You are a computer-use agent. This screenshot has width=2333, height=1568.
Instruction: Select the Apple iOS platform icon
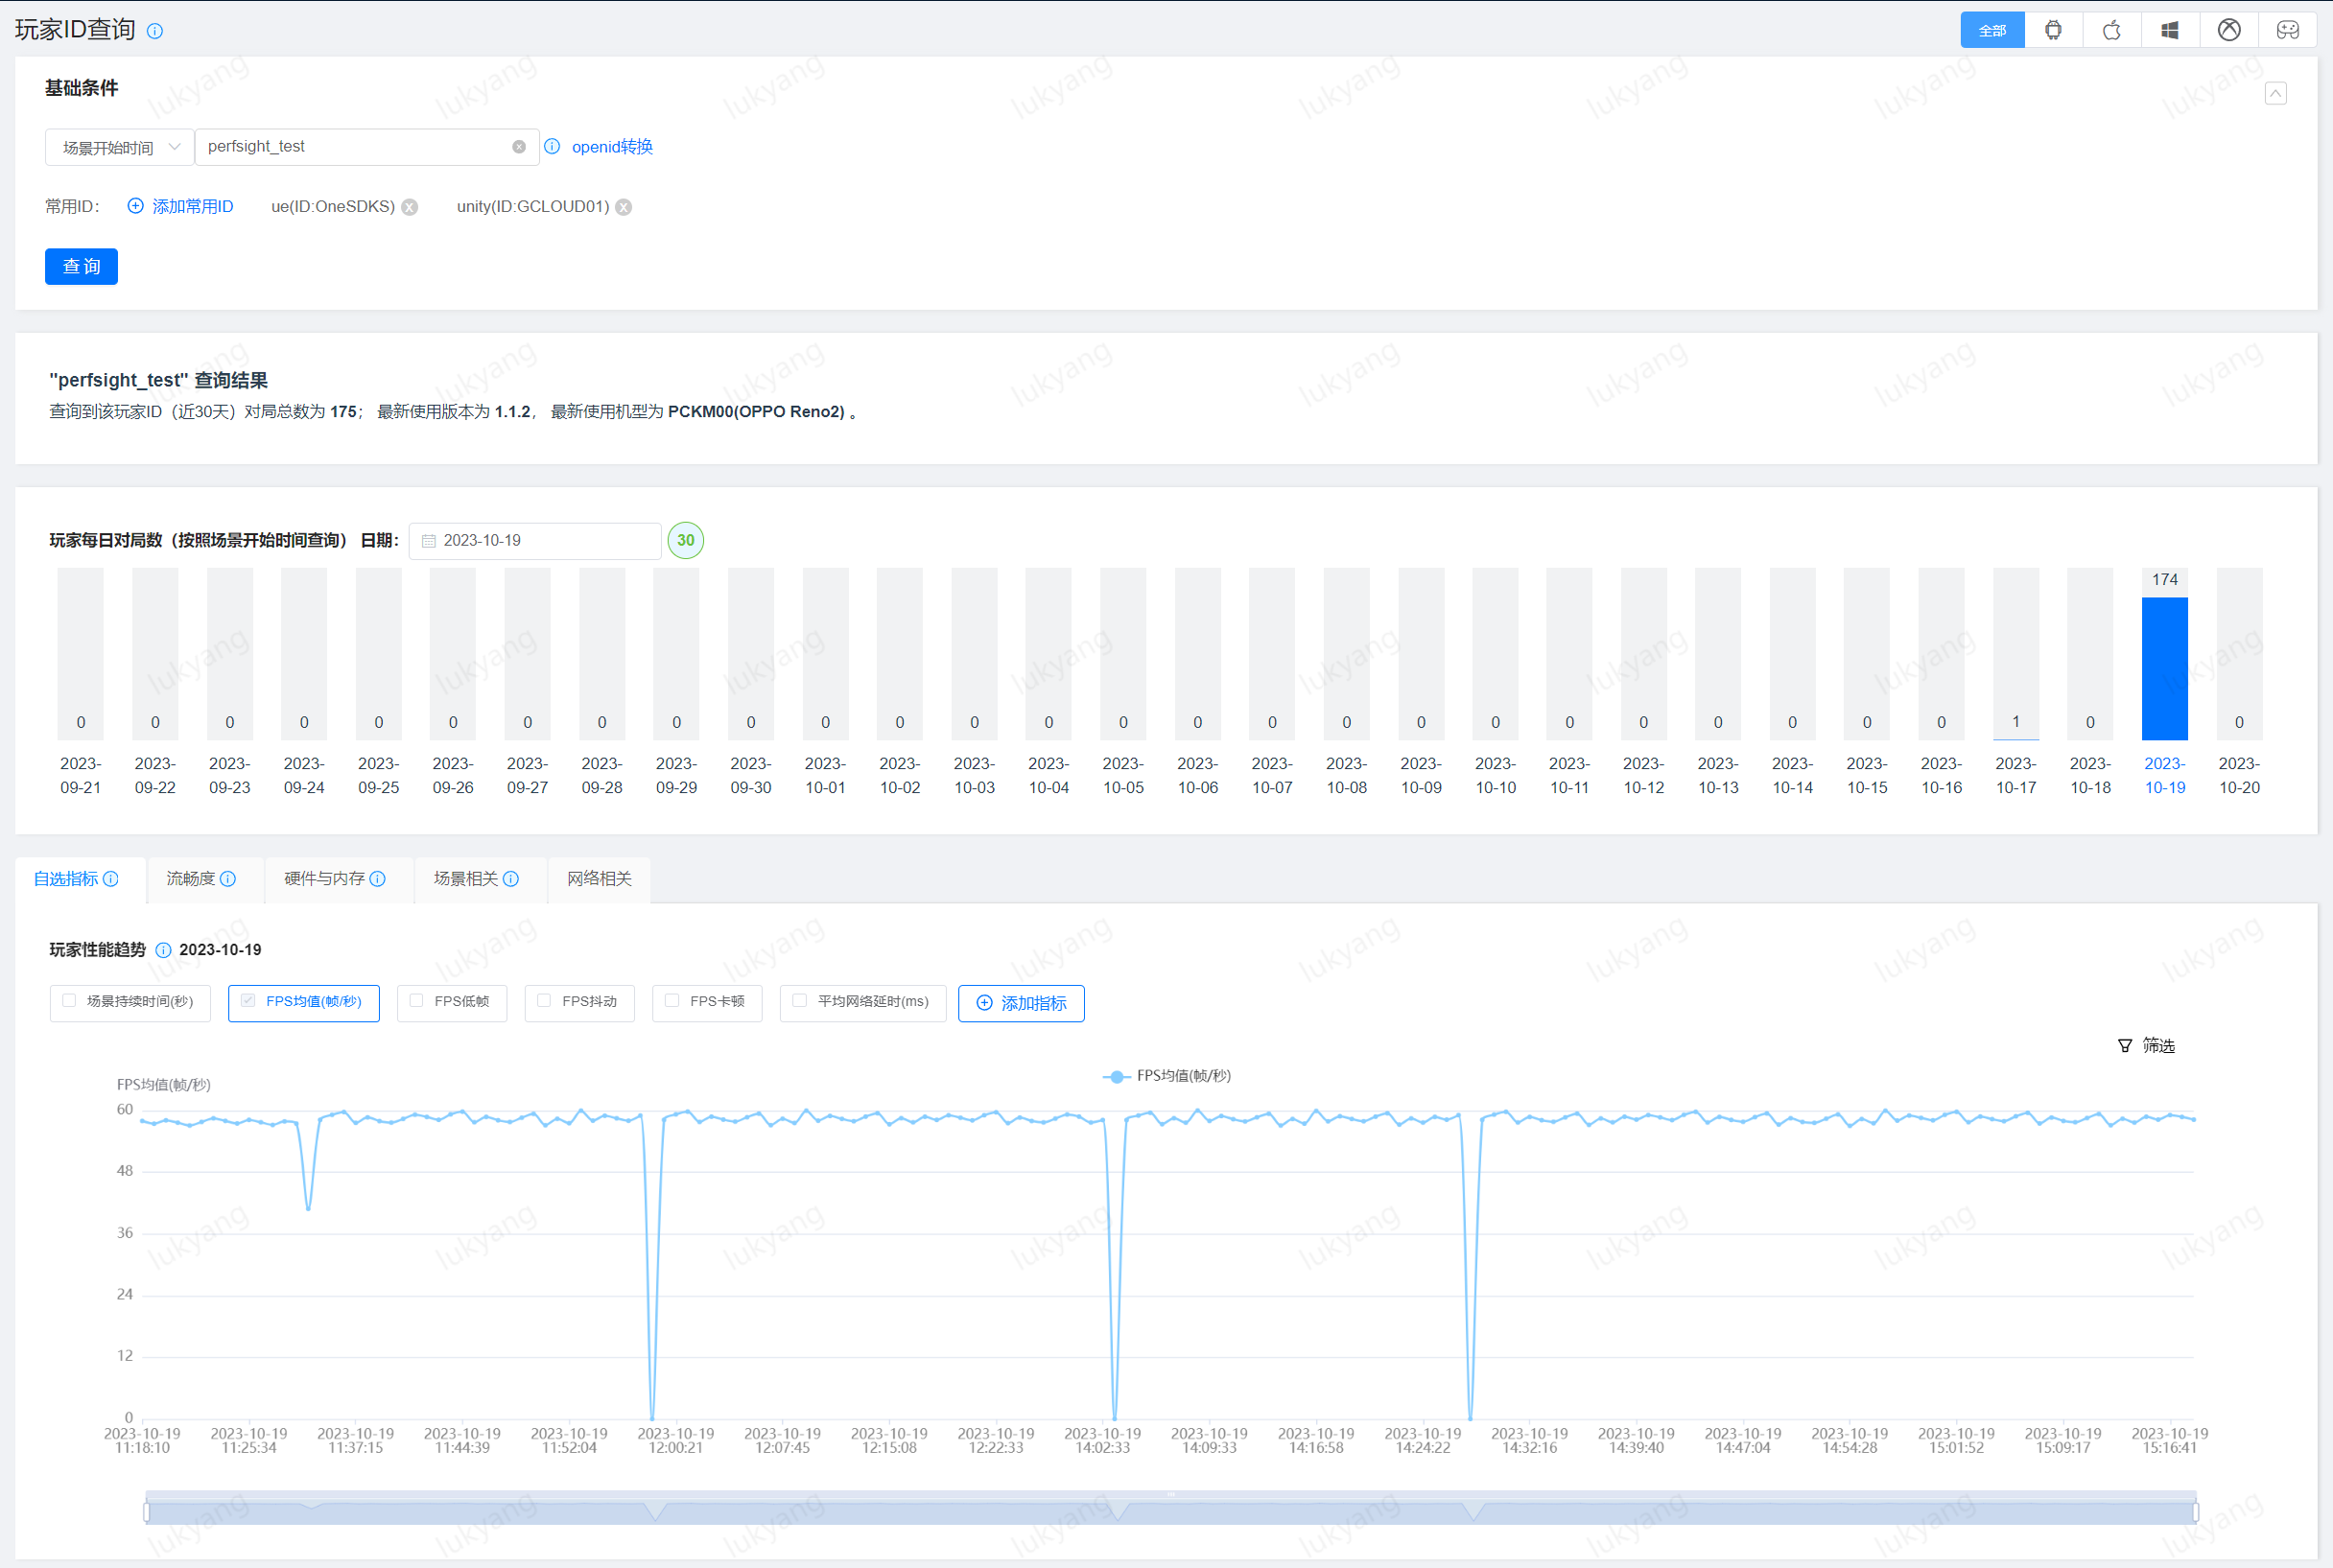click(2111, 30)
